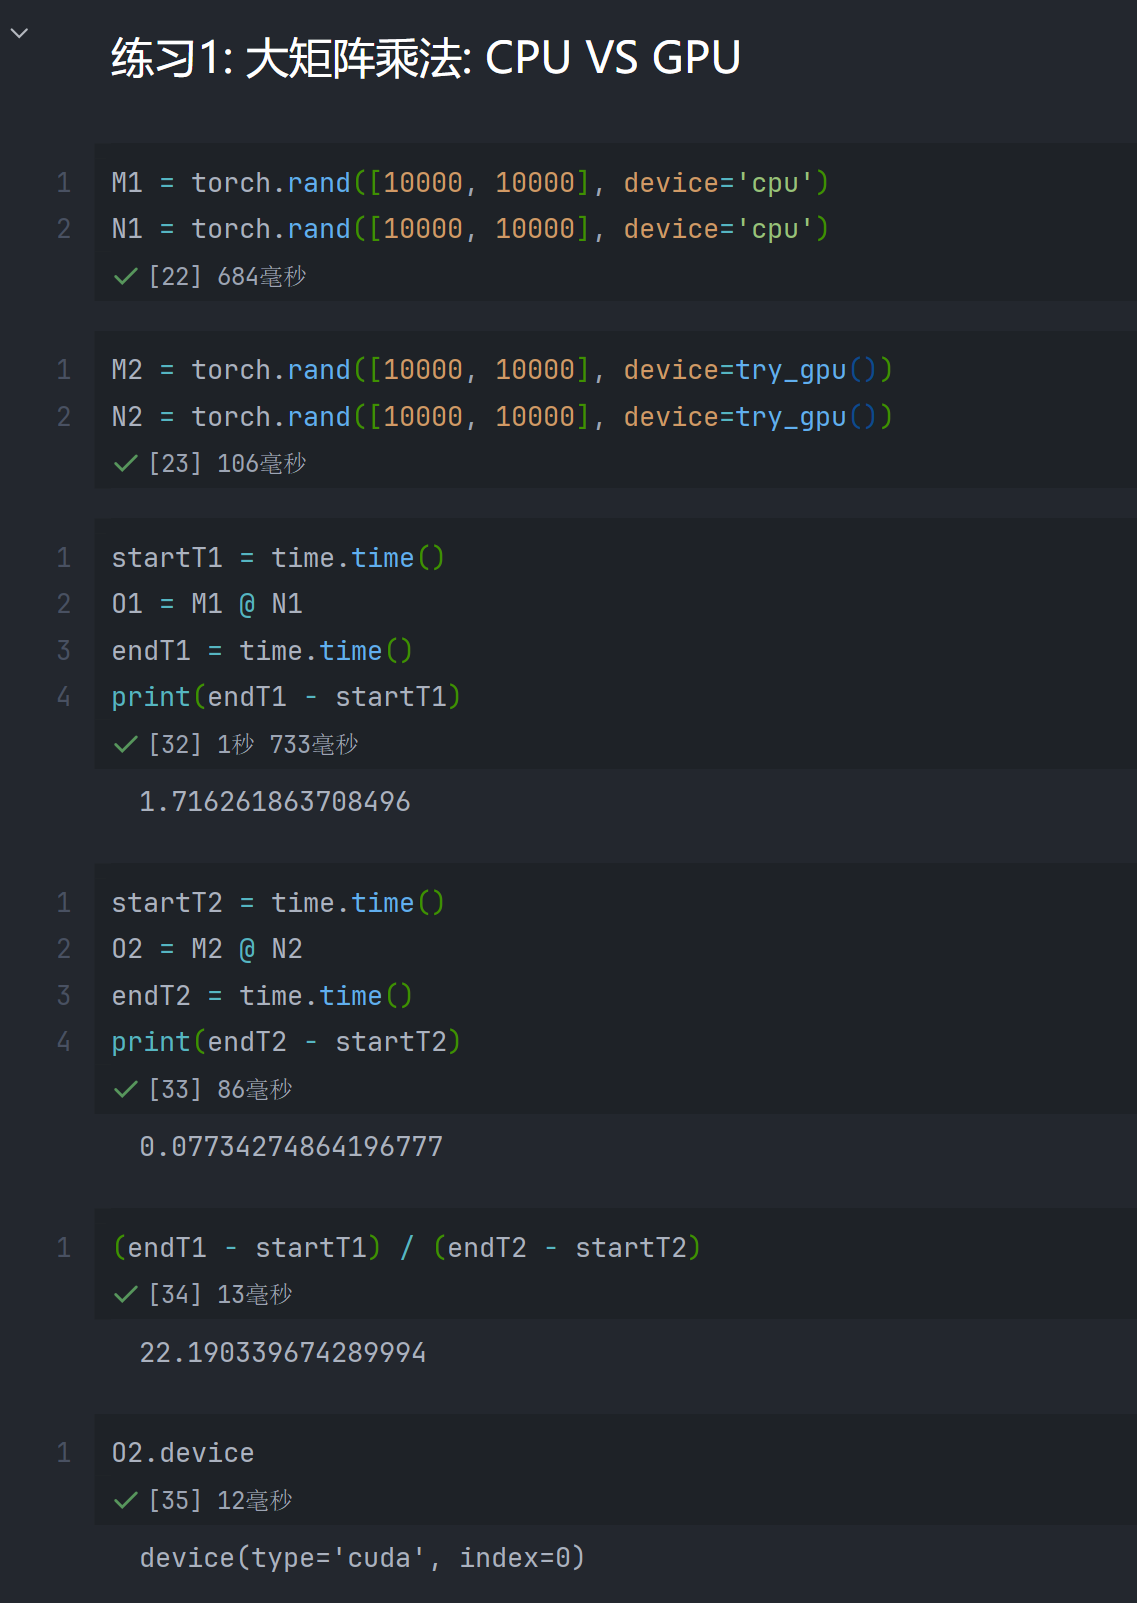
Task: Click the O2.device code line
Action: pos(183,1453)
